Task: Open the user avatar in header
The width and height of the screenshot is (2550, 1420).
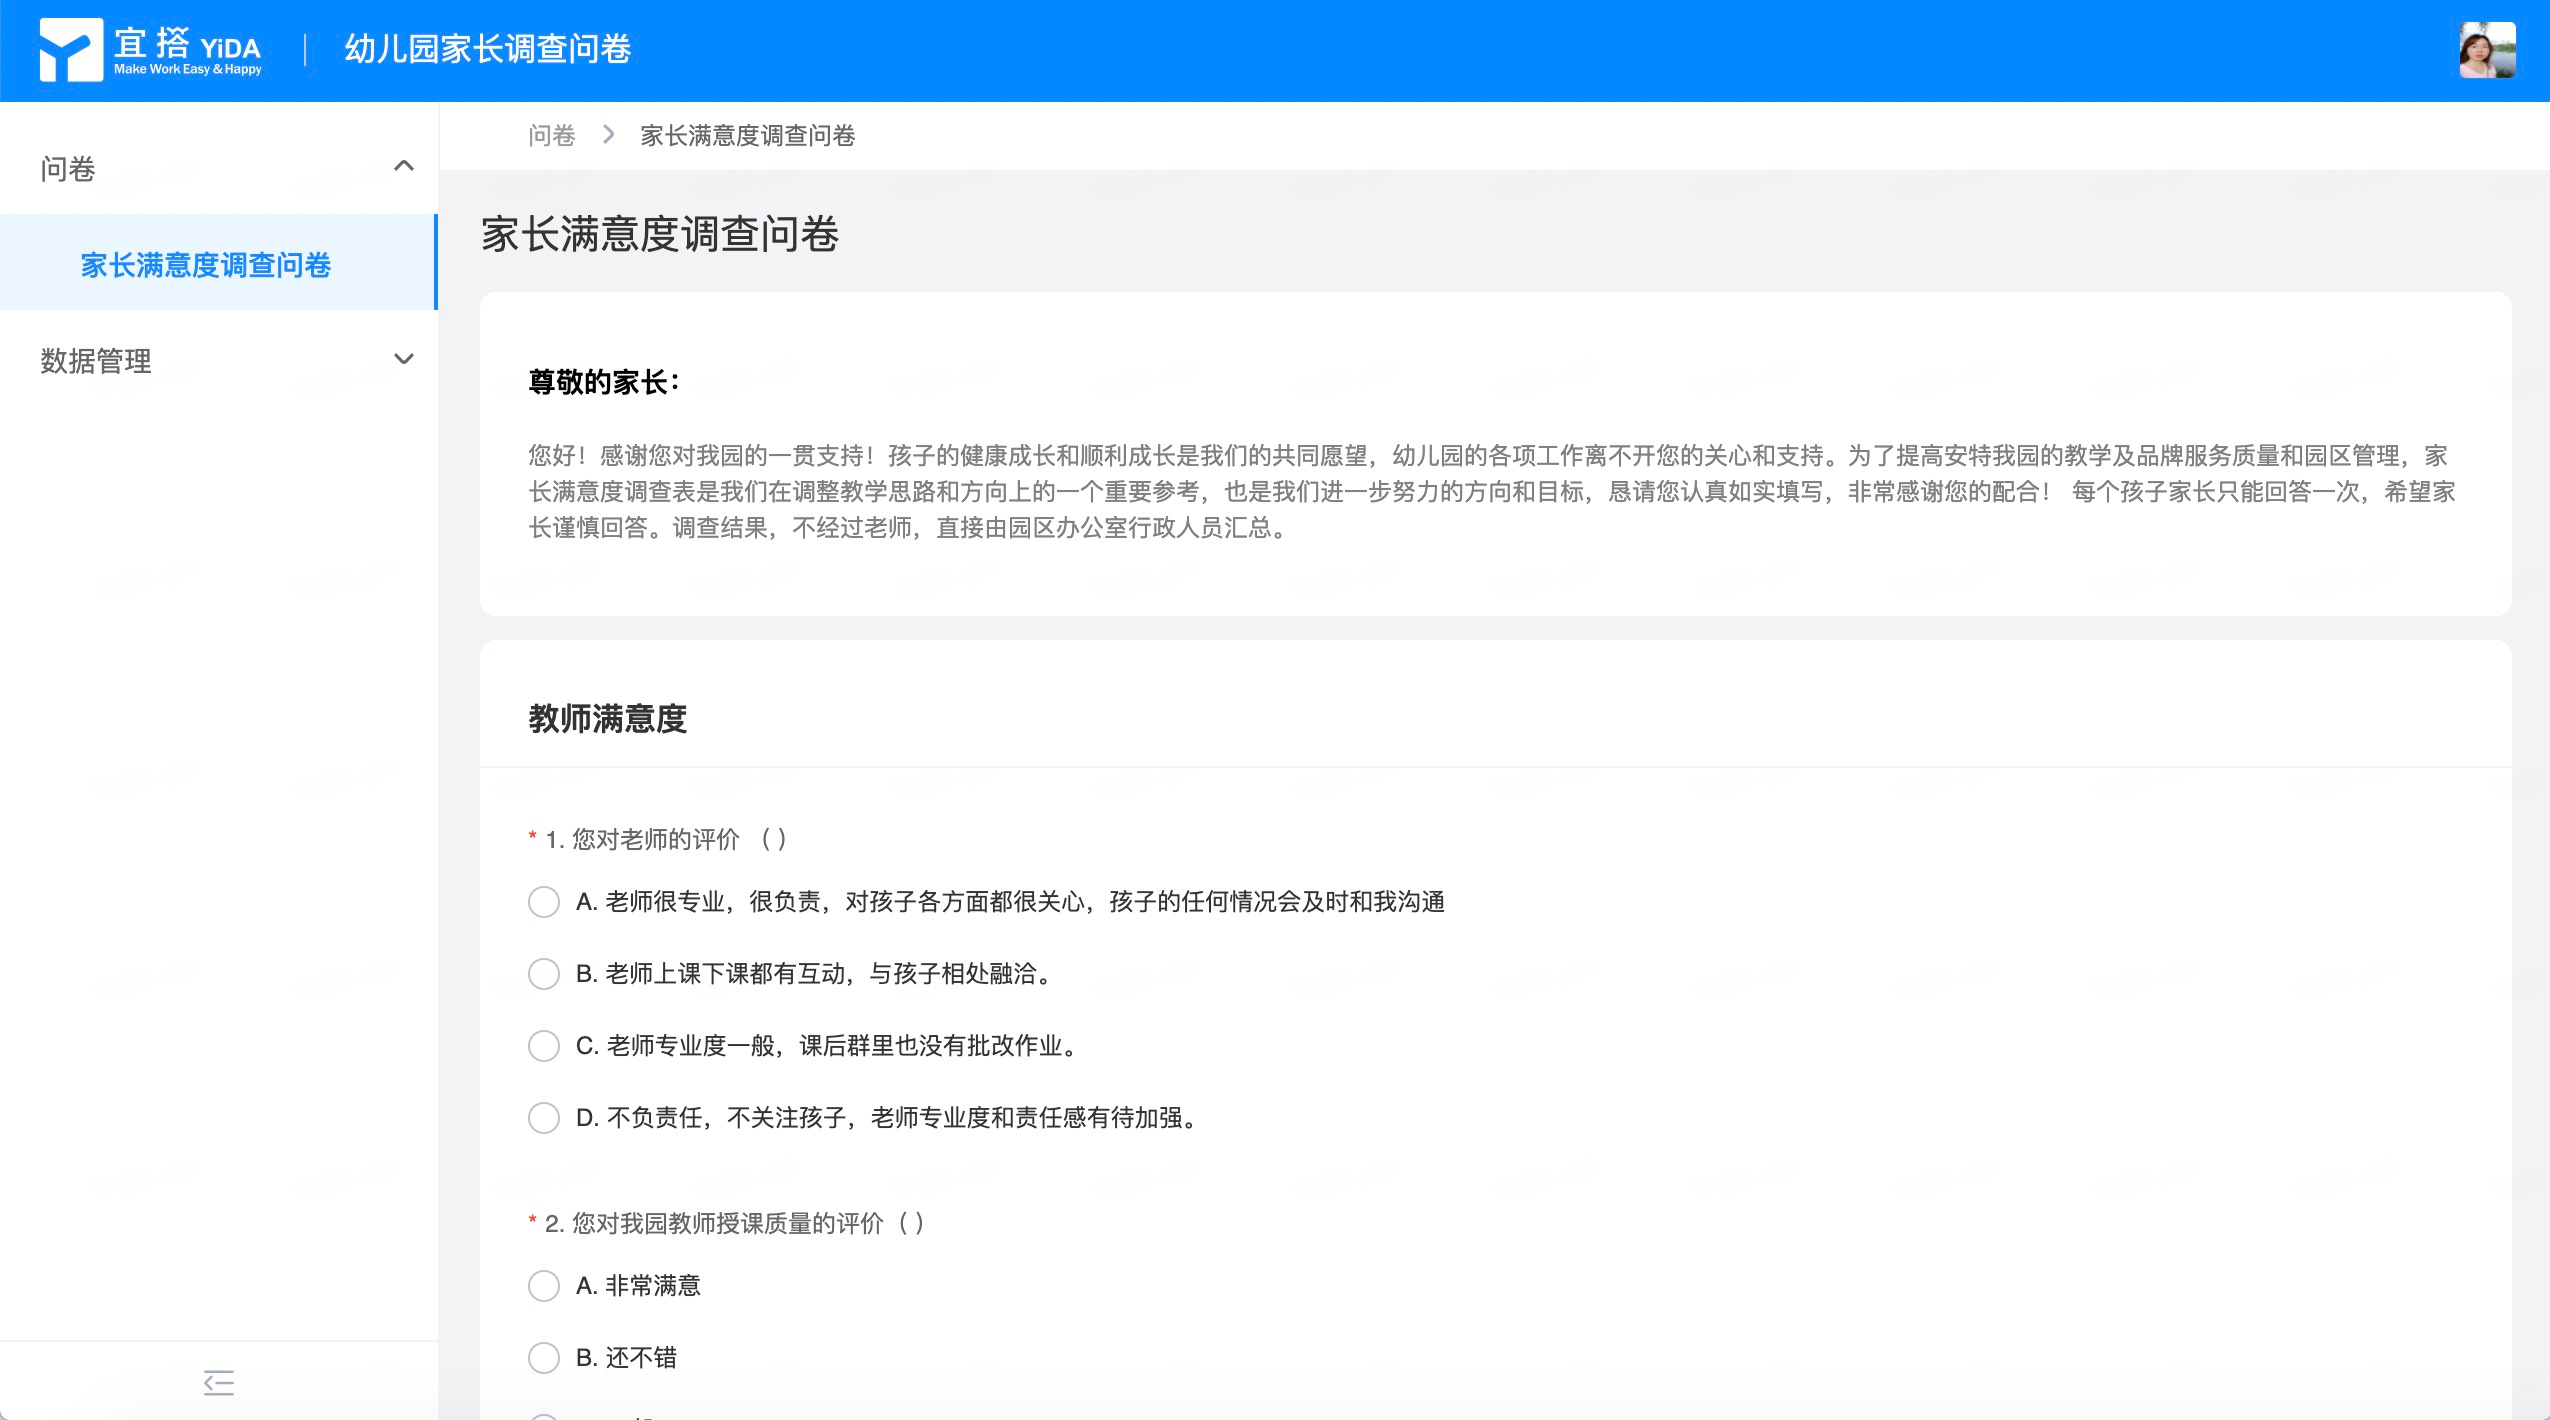Action: click(2486, 50)
